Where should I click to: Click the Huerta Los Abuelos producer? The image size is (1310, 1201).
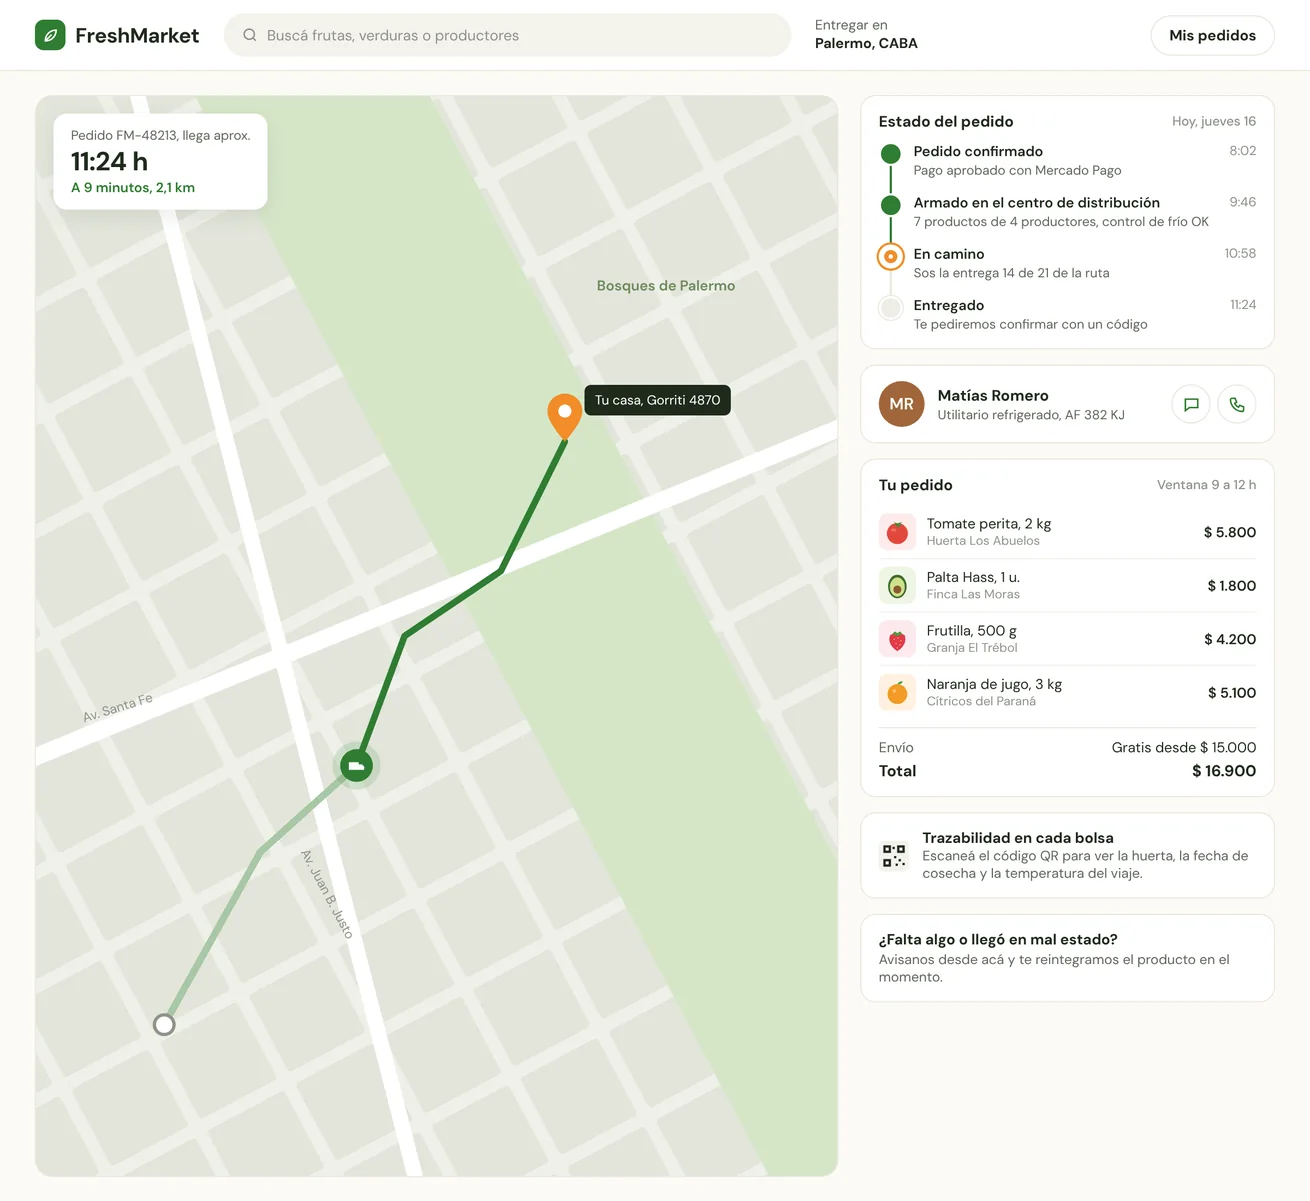click(983, 541)
